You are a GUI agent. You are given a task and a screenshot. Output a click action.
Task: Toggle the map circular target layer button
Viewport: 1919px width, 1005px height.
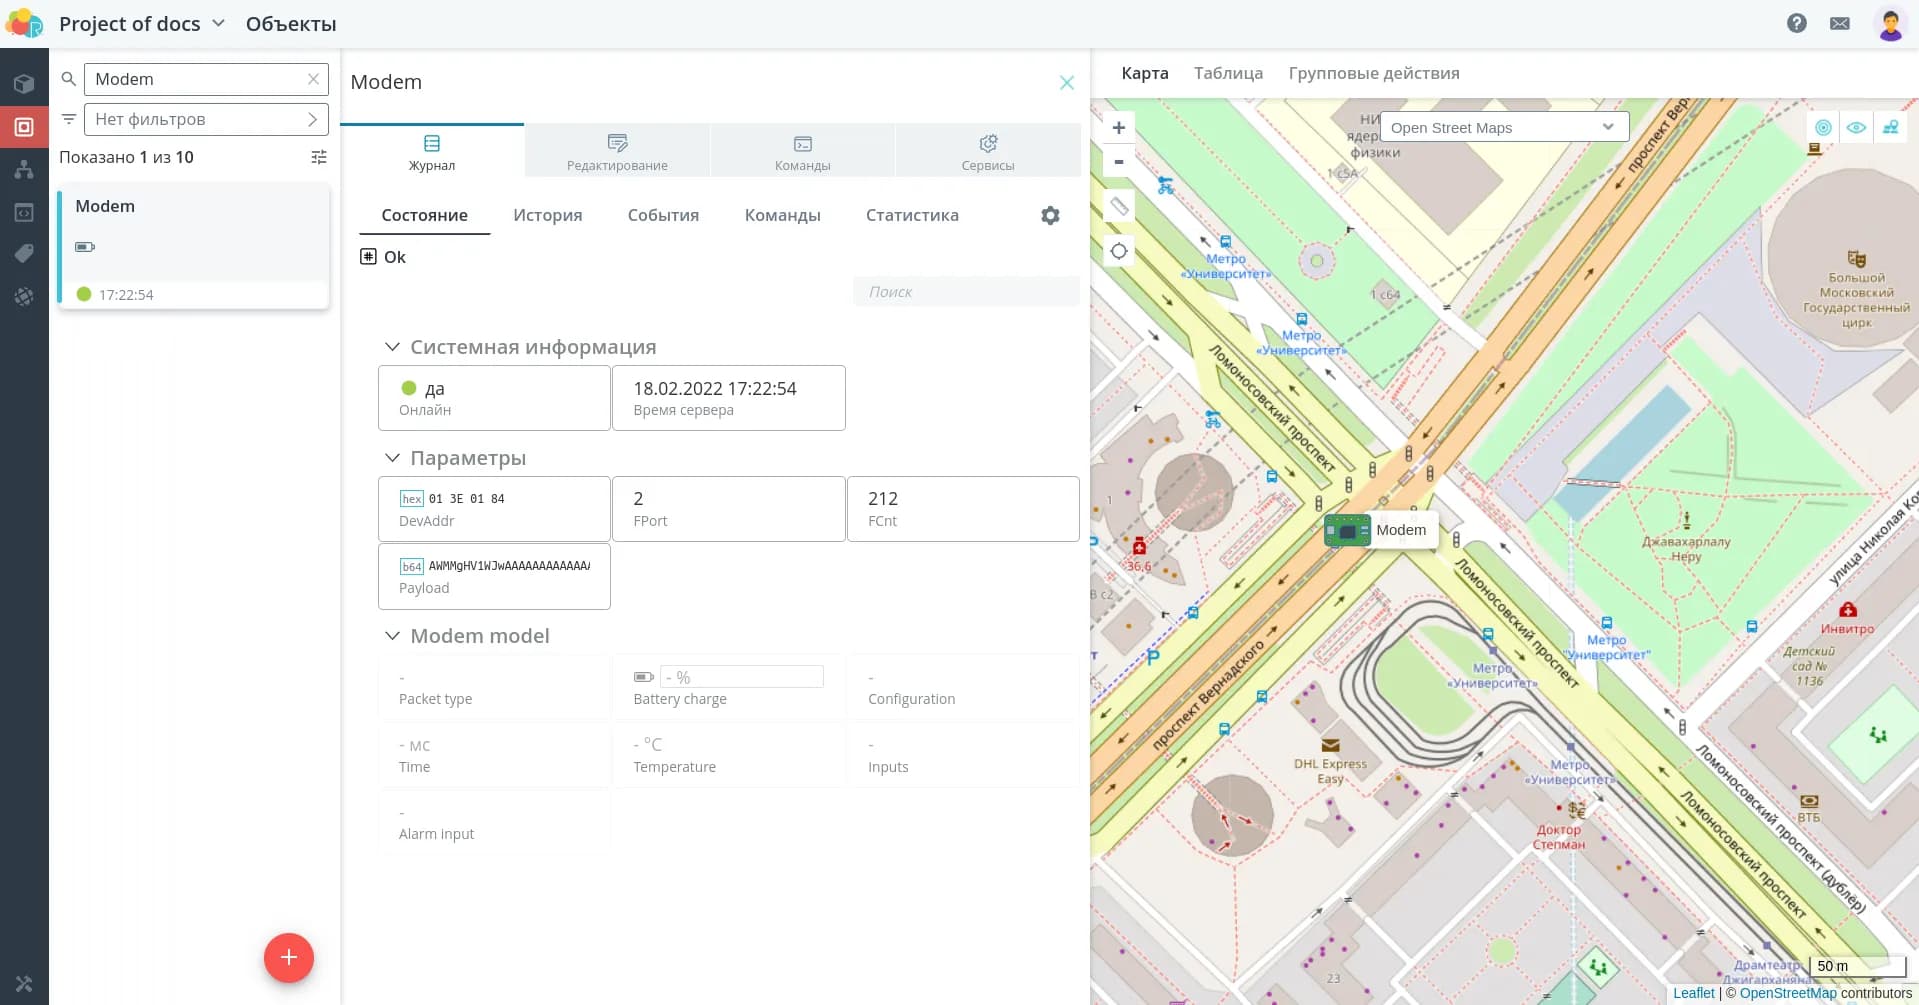click(1823, 127)
